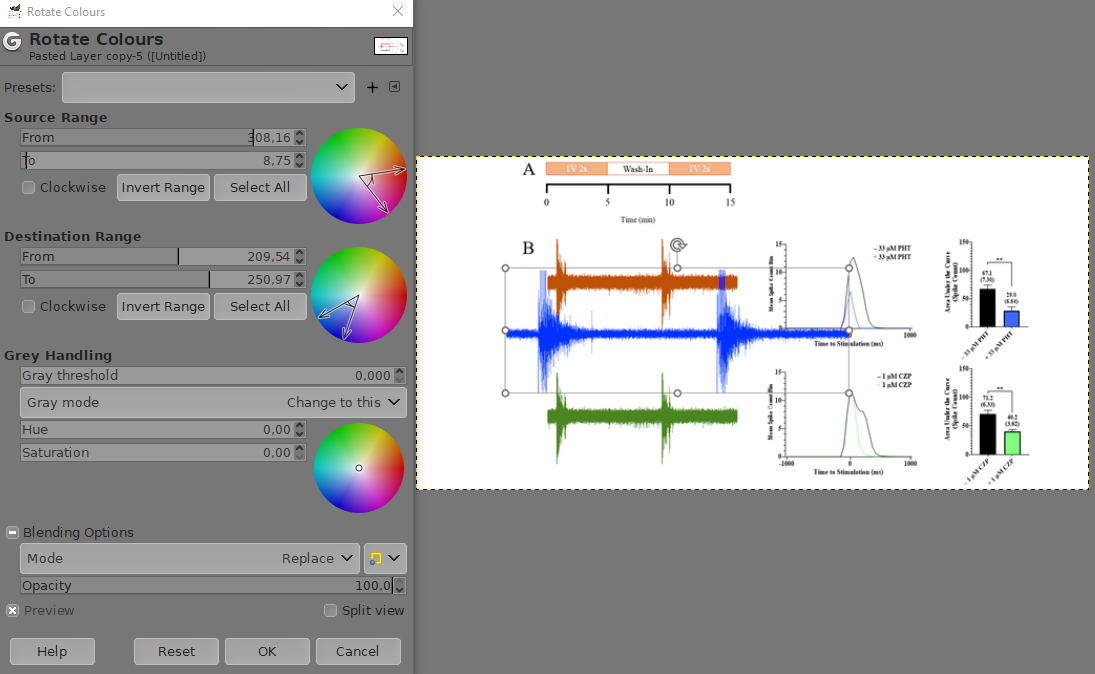The height and width of the screenshot is (674, 1095).
Task: Click Select All under Destination Range
Action: point(260,306)
